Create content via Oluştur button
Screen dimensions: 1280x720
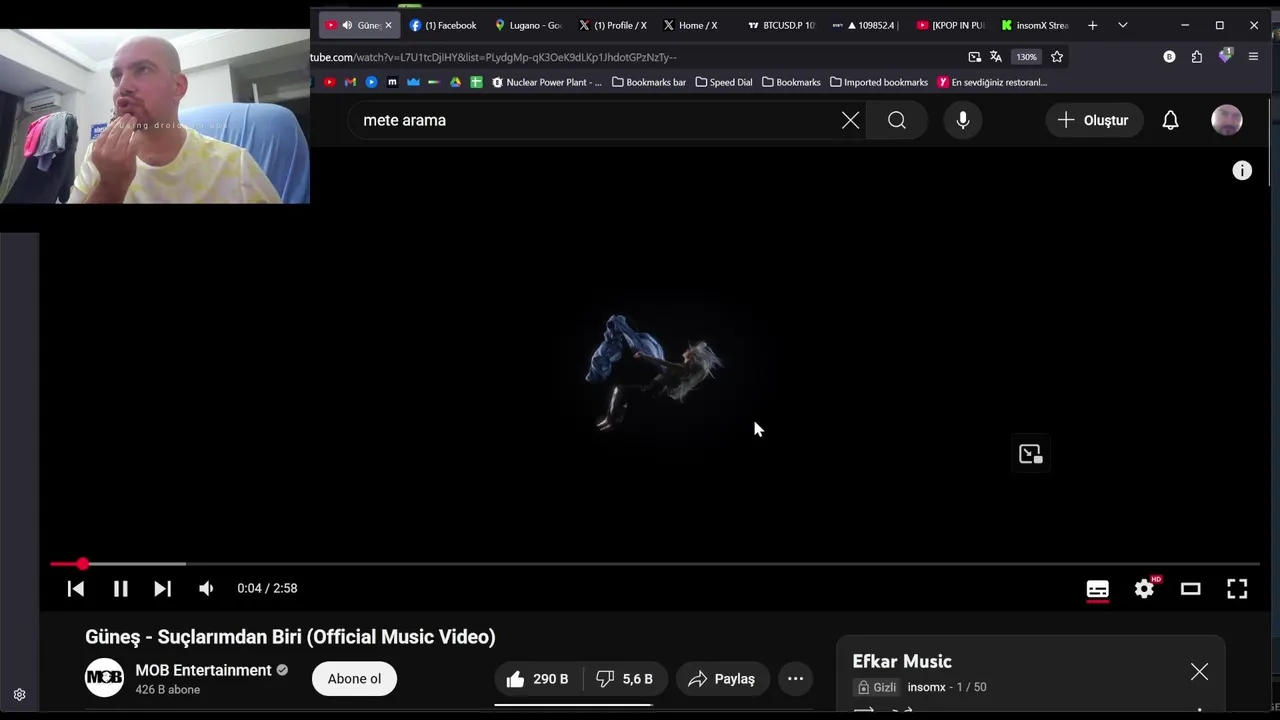[1093, 120]
